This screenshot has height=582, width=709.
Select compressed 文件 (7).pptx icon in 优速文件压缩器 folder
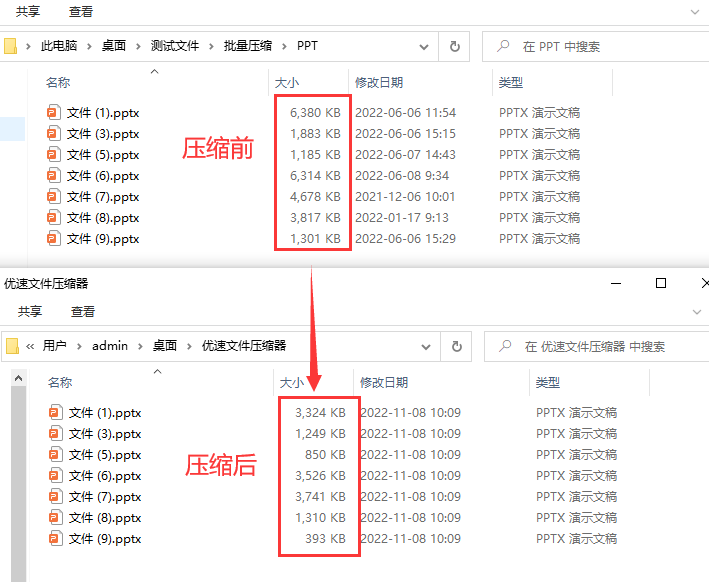[55, 497]
